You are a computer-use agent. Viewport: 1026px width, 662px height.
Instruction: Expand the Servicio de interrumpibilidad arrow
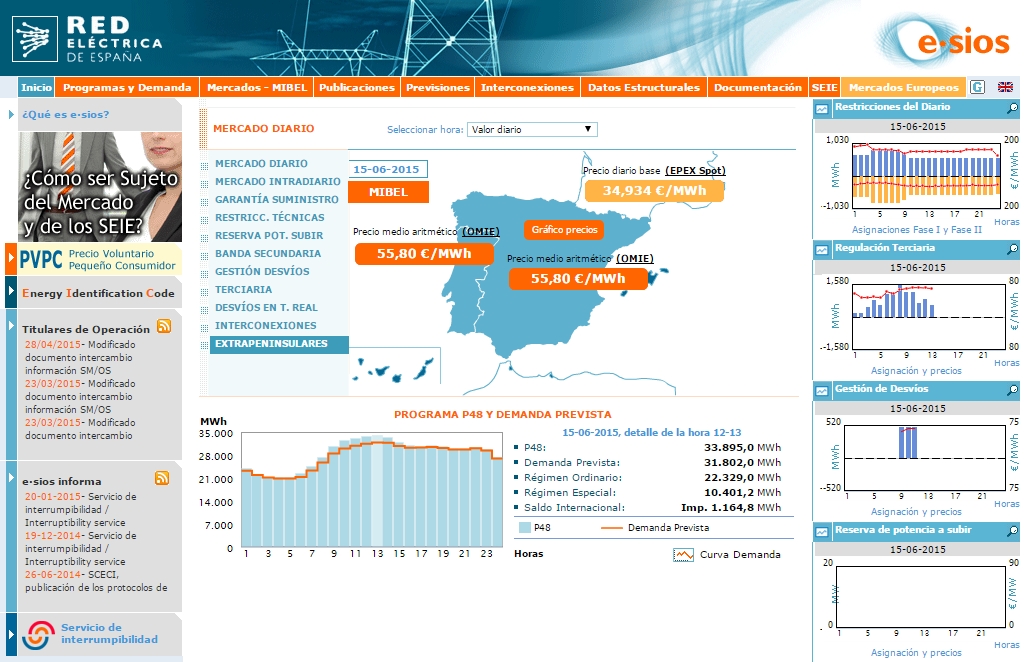11,635
